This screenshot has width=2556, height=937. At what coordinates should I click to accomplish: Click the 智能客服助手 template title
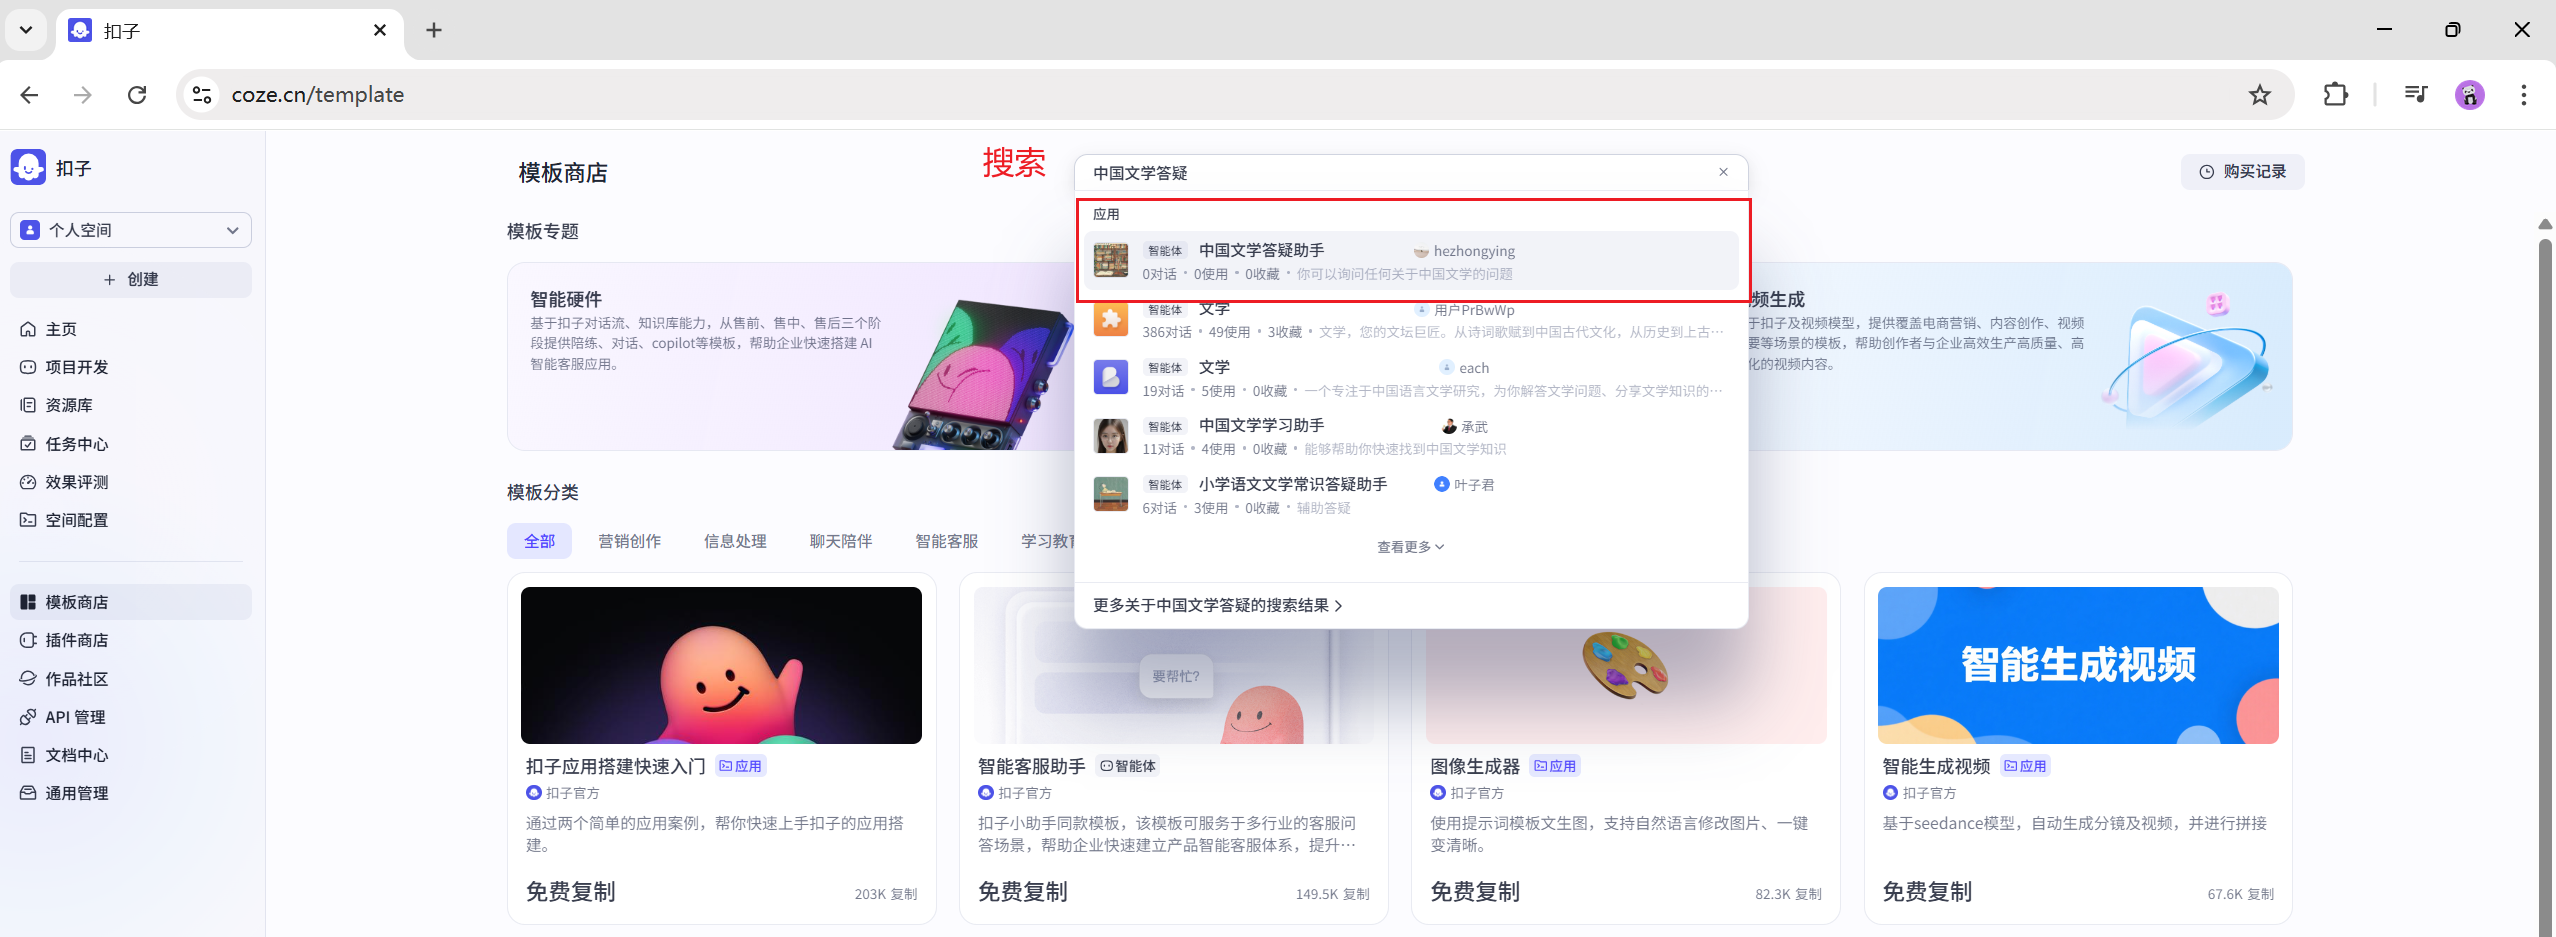pyautogui.click(x=1031, y=766)
